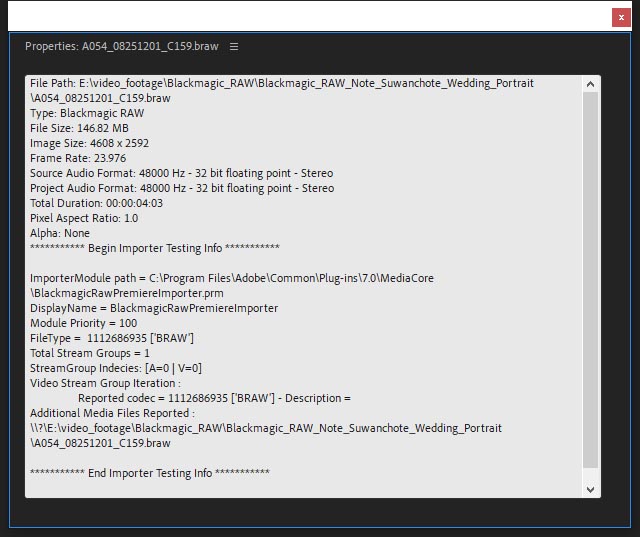Viewport: 640px width, 537px height.
Task: Click the 'Video Stream Group Iteration' line
Action: click(105, 383)
